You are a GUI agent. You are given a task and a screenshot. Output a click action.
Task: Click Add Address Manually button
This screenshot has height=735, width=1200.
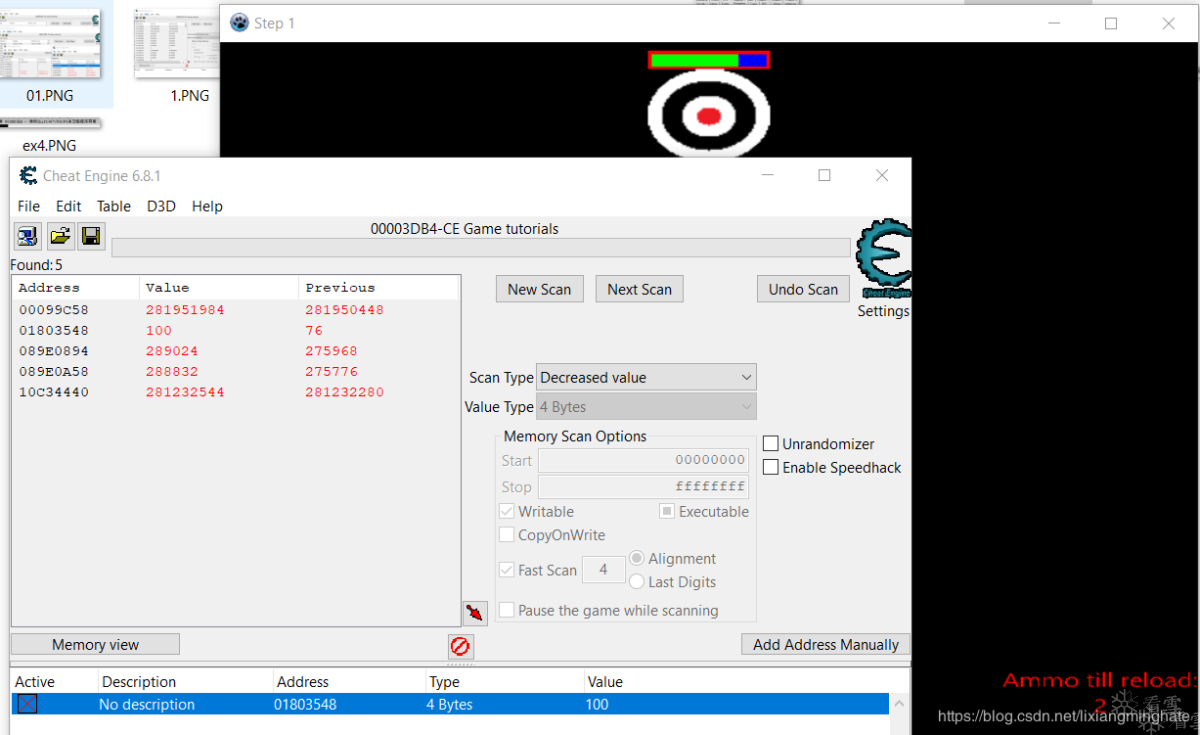(x=825, y=645)
